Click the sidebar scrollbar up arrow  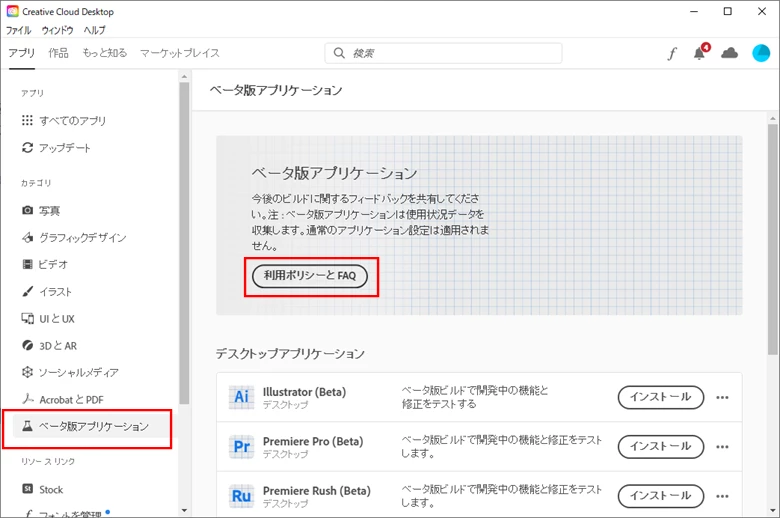click(x=184, y=77)
